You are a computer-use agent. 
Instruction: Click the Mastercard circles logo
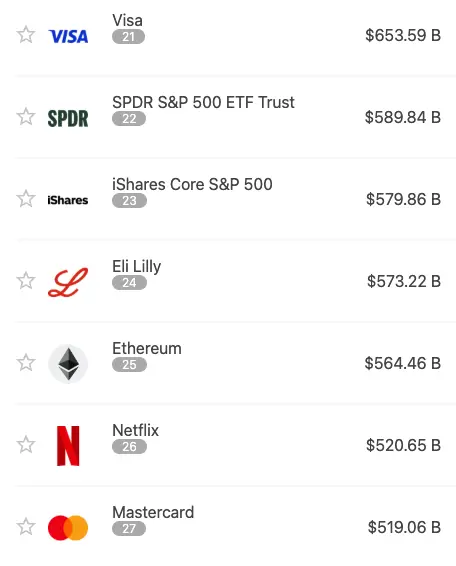[68, 528]
